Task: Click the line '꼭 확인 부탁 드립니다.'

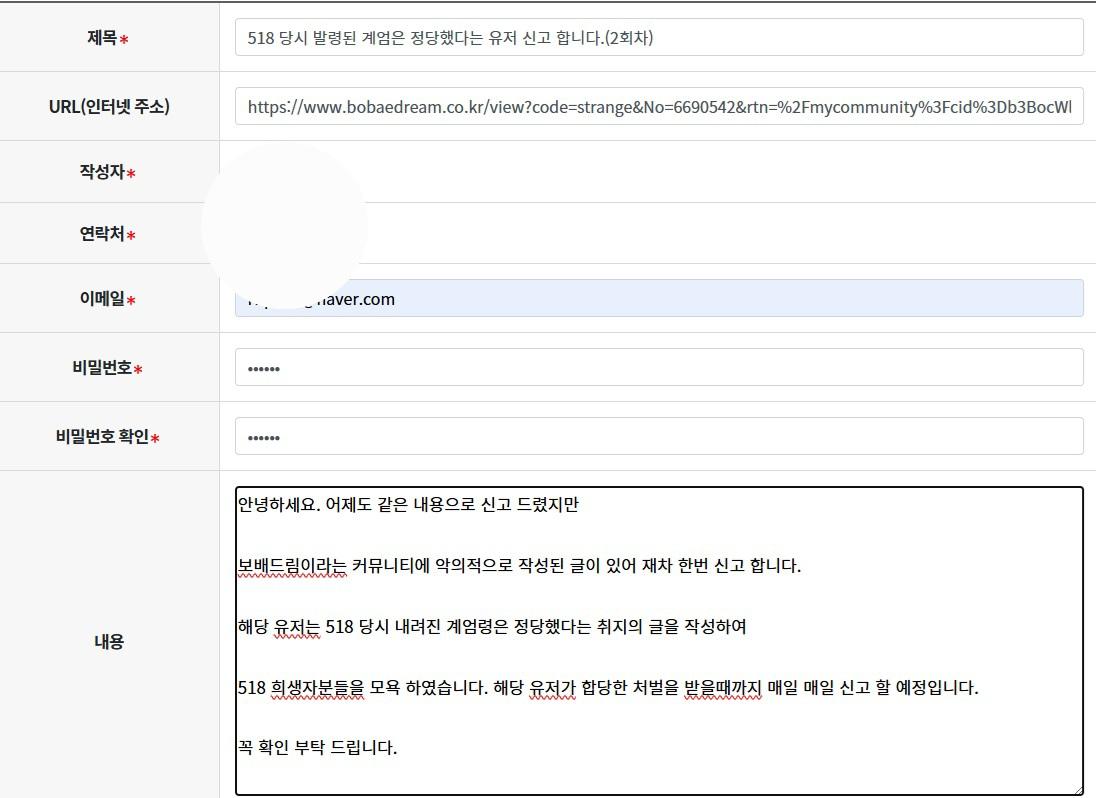Action: click(317, 748)
